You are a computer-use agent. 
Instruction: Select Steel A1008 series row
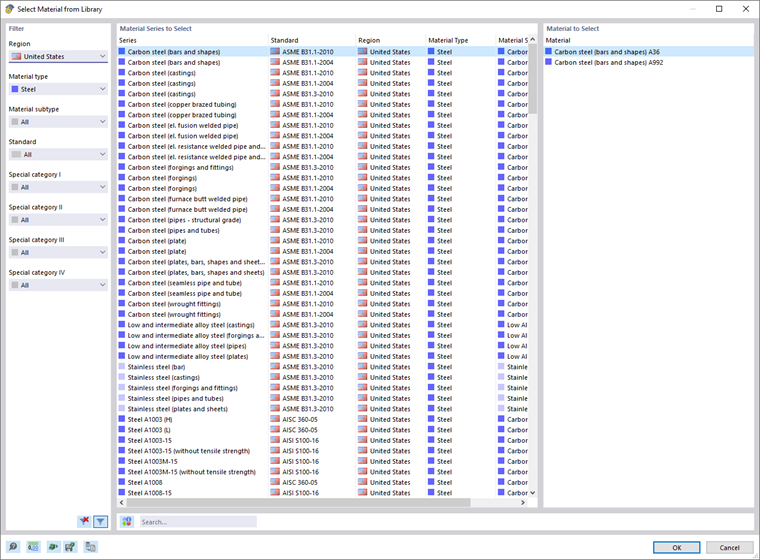click(x=323, y=482)
